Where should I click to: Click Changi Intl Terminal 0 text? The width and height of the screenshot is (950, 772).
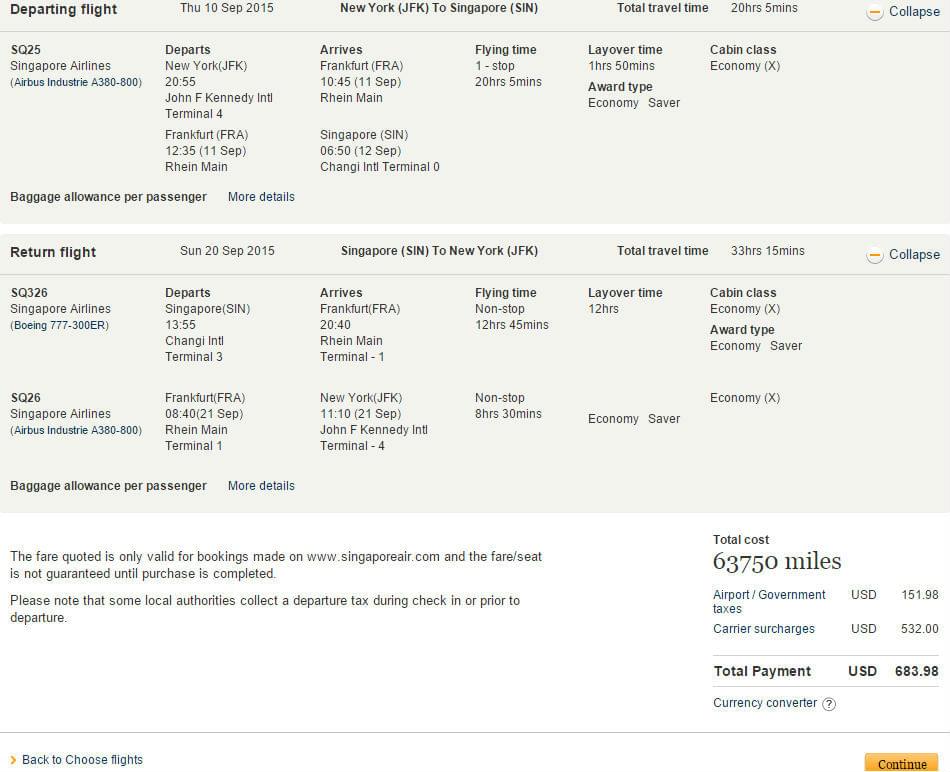pos(380,167)
